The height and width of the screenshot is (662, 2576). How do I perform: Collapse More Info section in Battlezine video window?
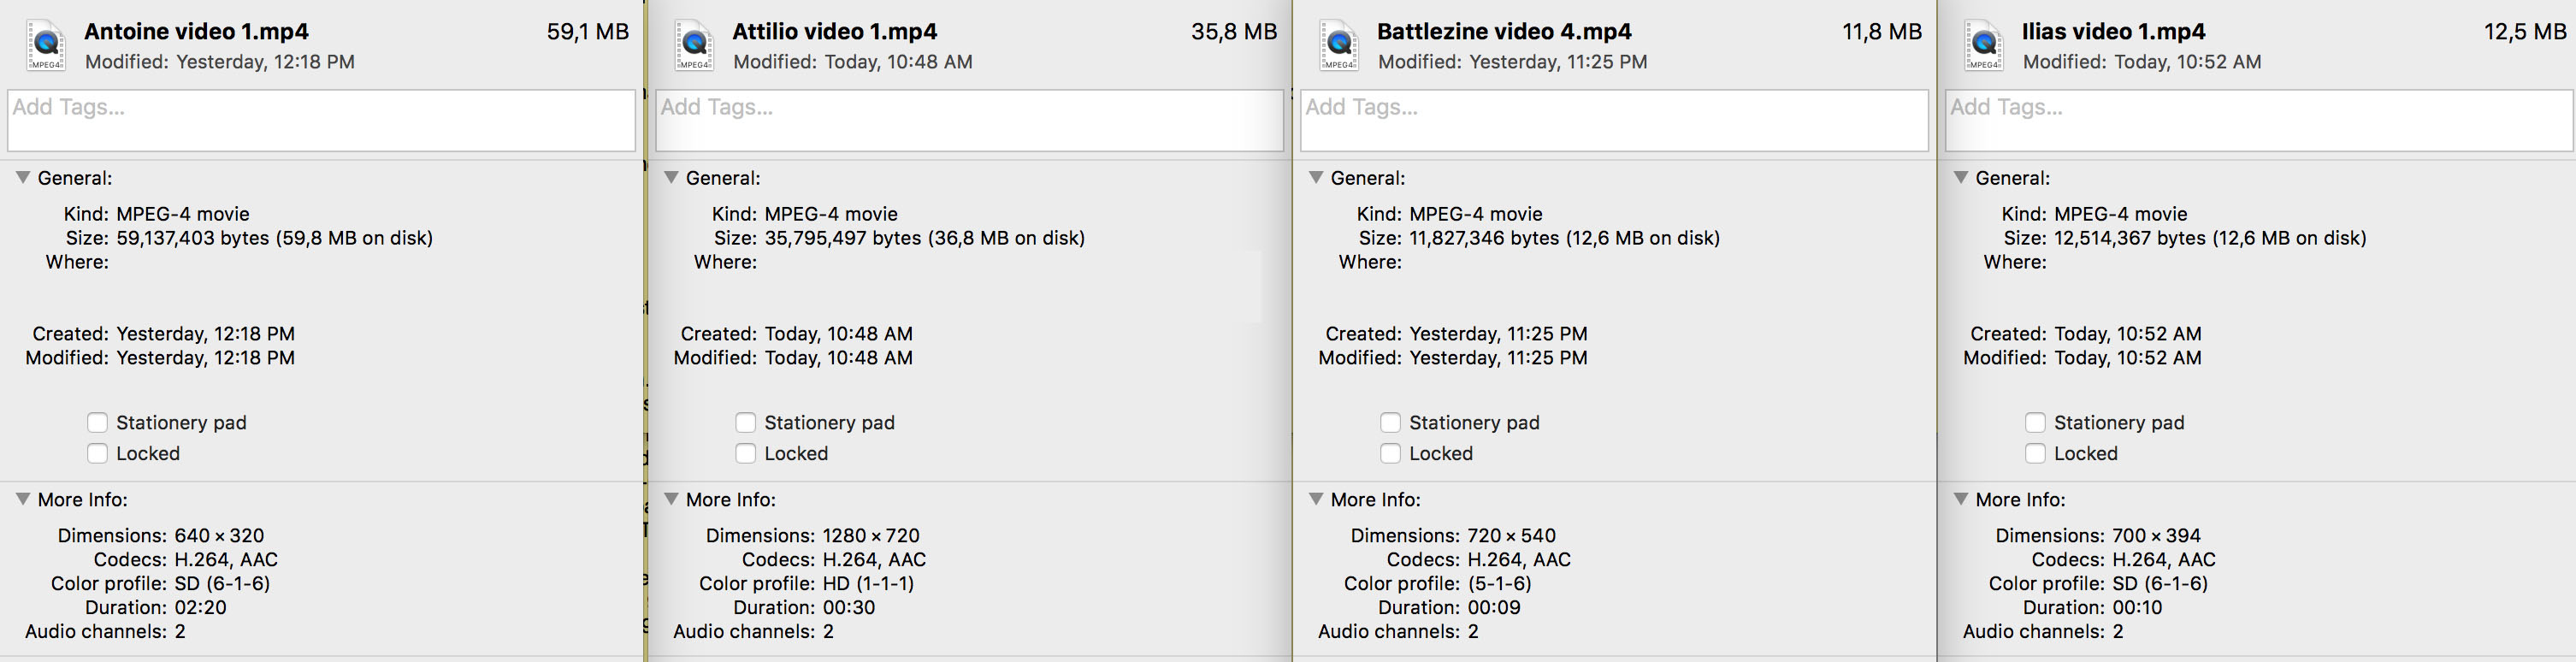1315,499
